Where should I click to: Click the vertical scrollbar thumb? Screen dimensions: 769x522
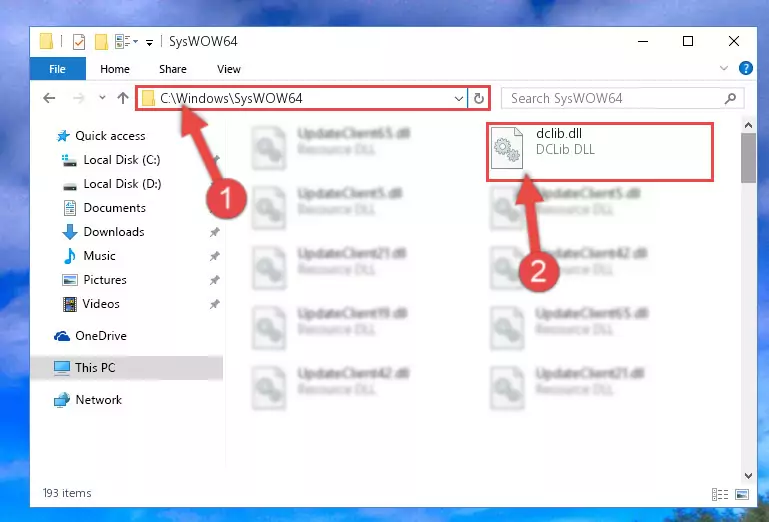click(x=748, y=157)
